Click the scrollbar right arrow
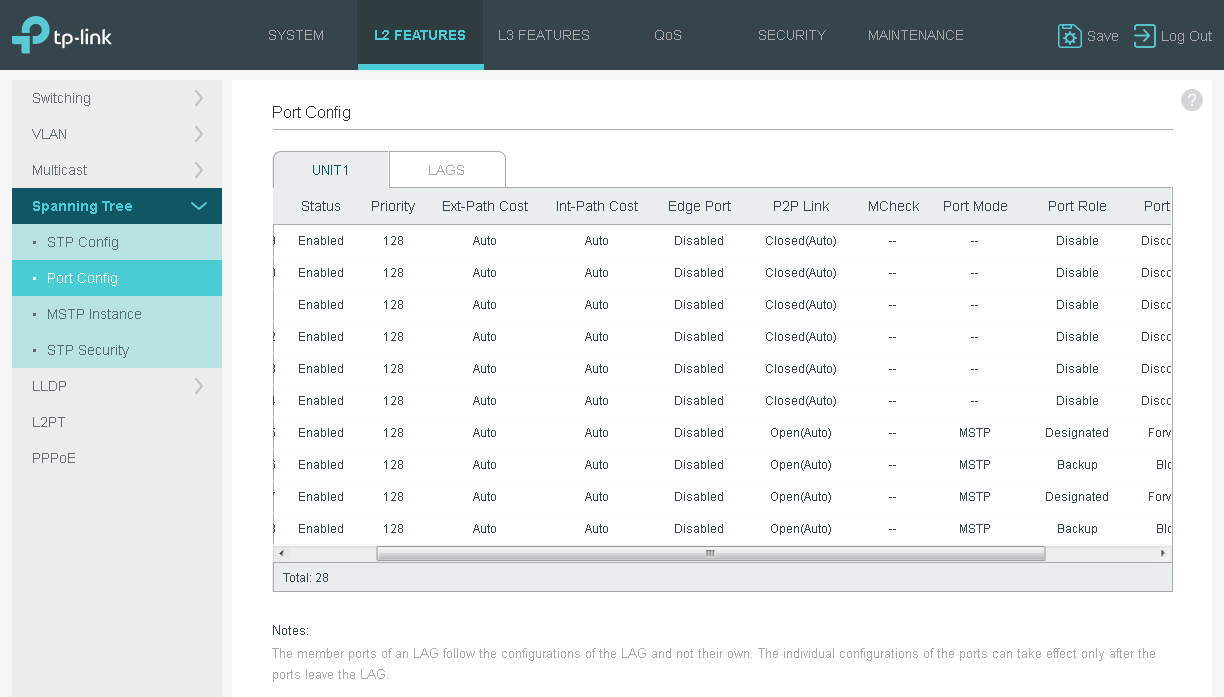 (x=1163, y=553)
